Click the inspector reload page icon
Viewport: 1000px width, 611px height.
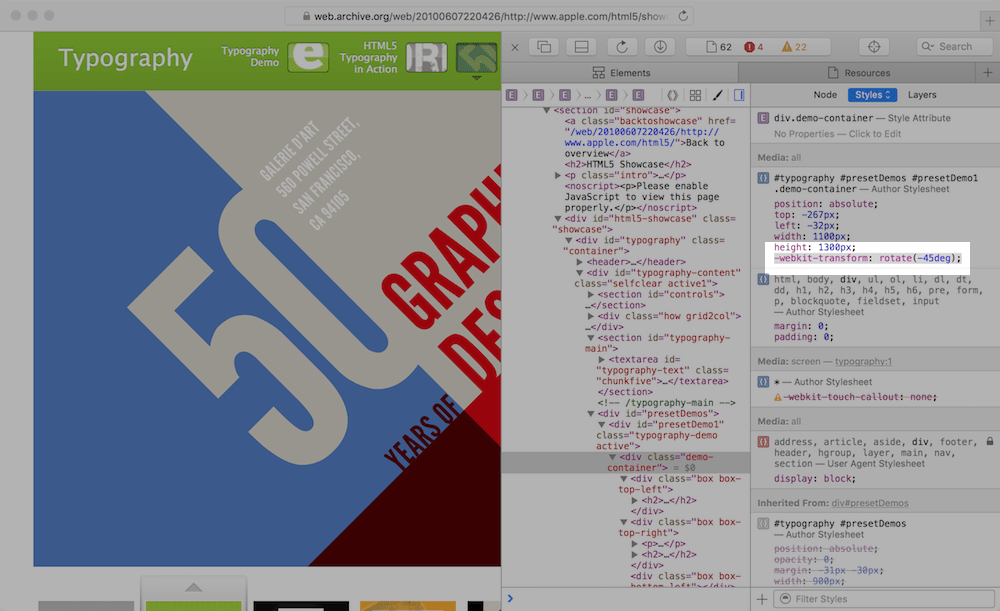point(622,47)
